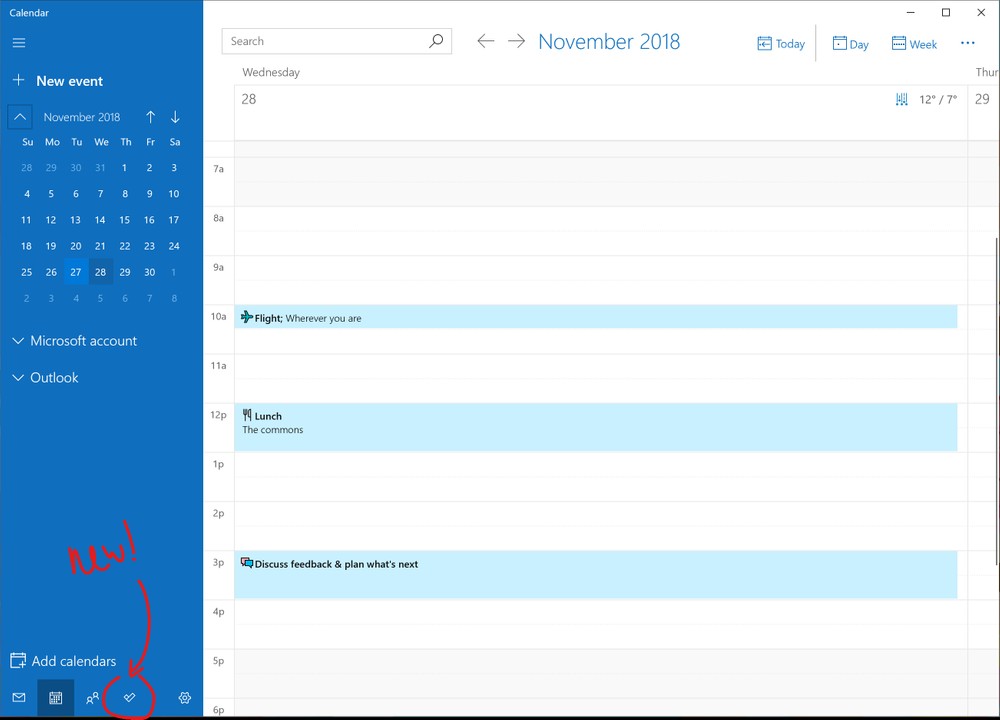1000x720 pixels.
Task: Expand the Microsoft account section
Action: (74, 341)
